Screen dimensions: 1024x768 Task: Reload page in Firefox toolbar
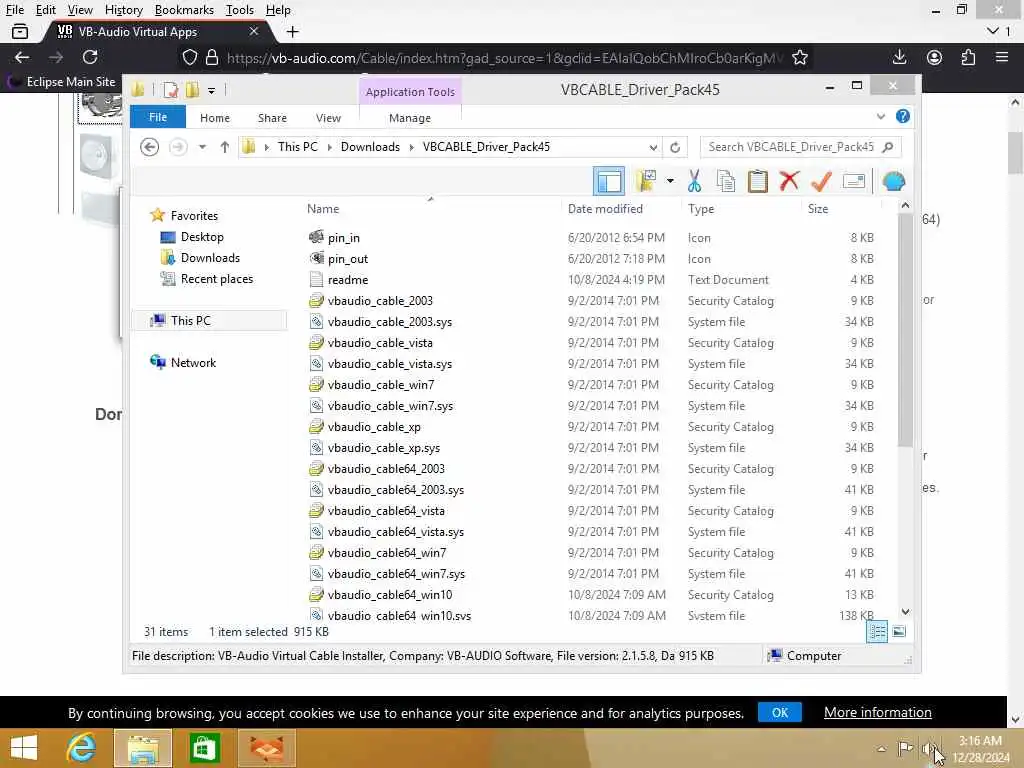[x=89, y=57]
